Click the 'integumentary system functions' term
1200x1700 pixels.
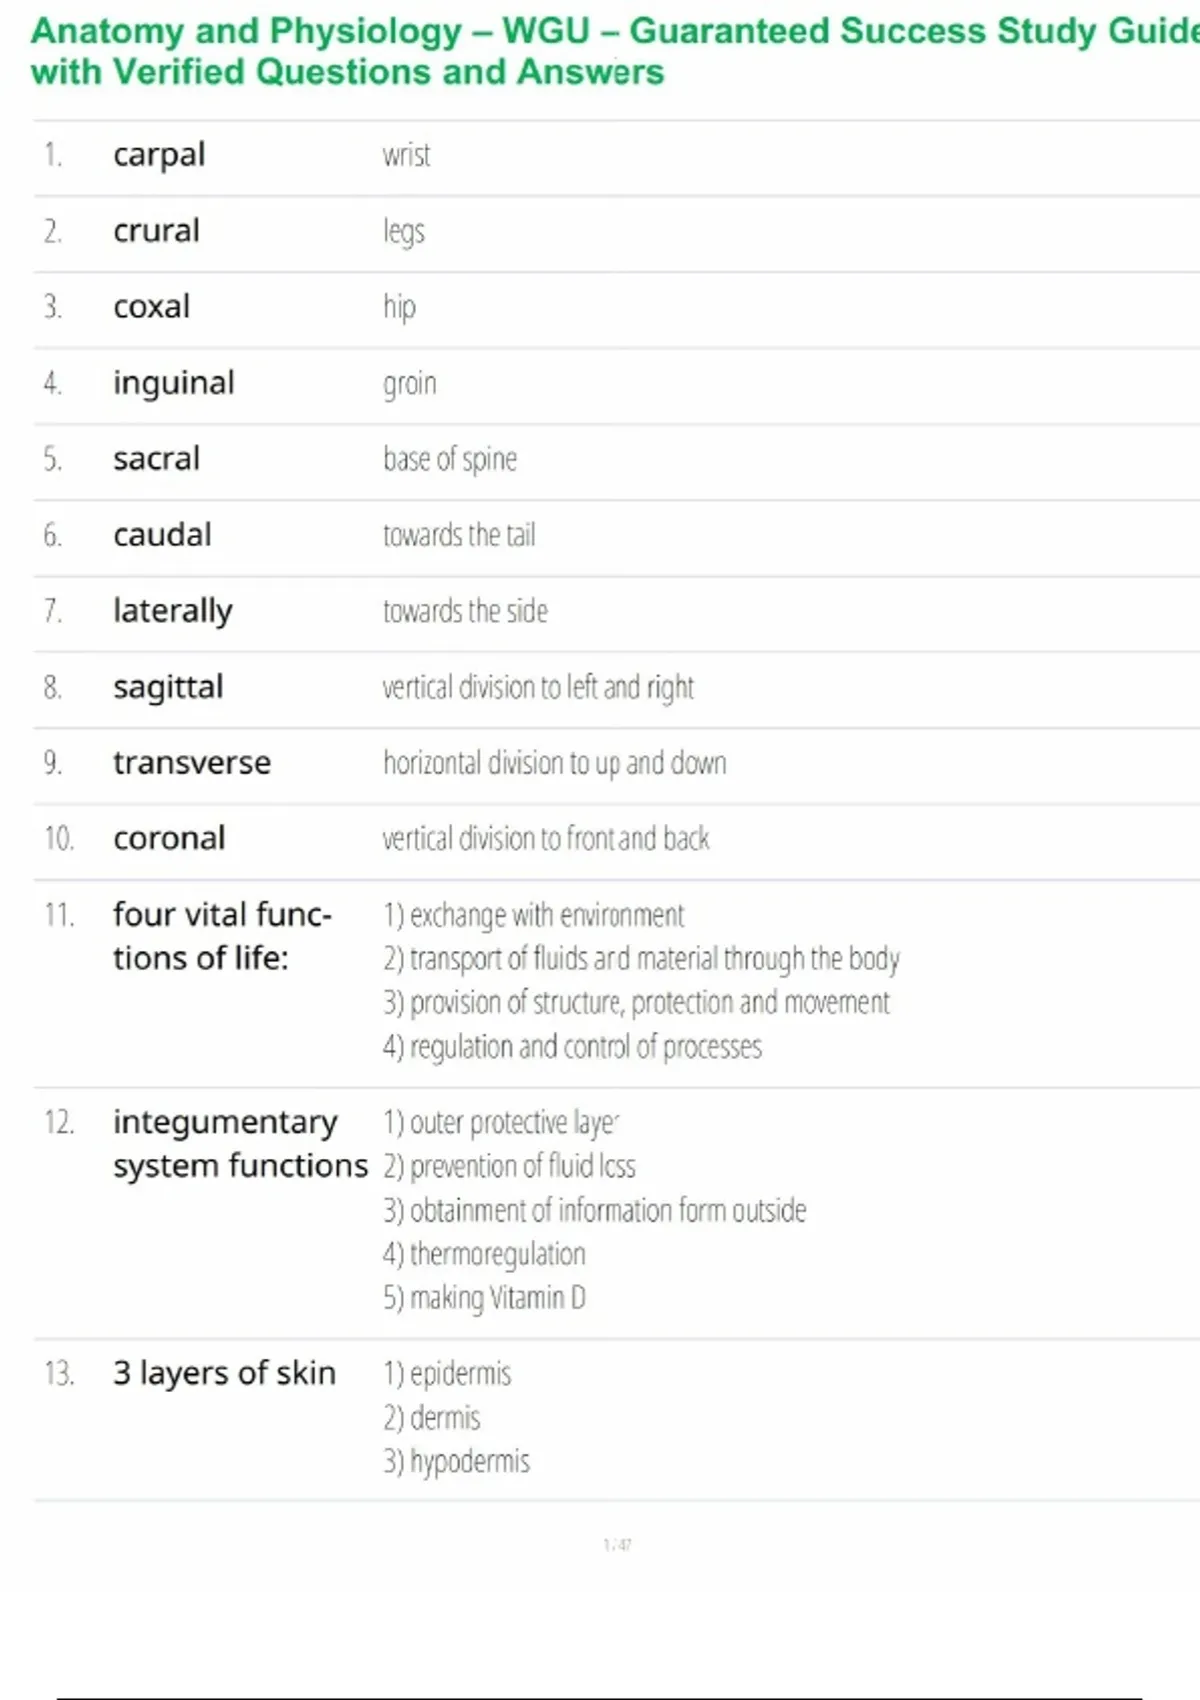(239, 1144)
